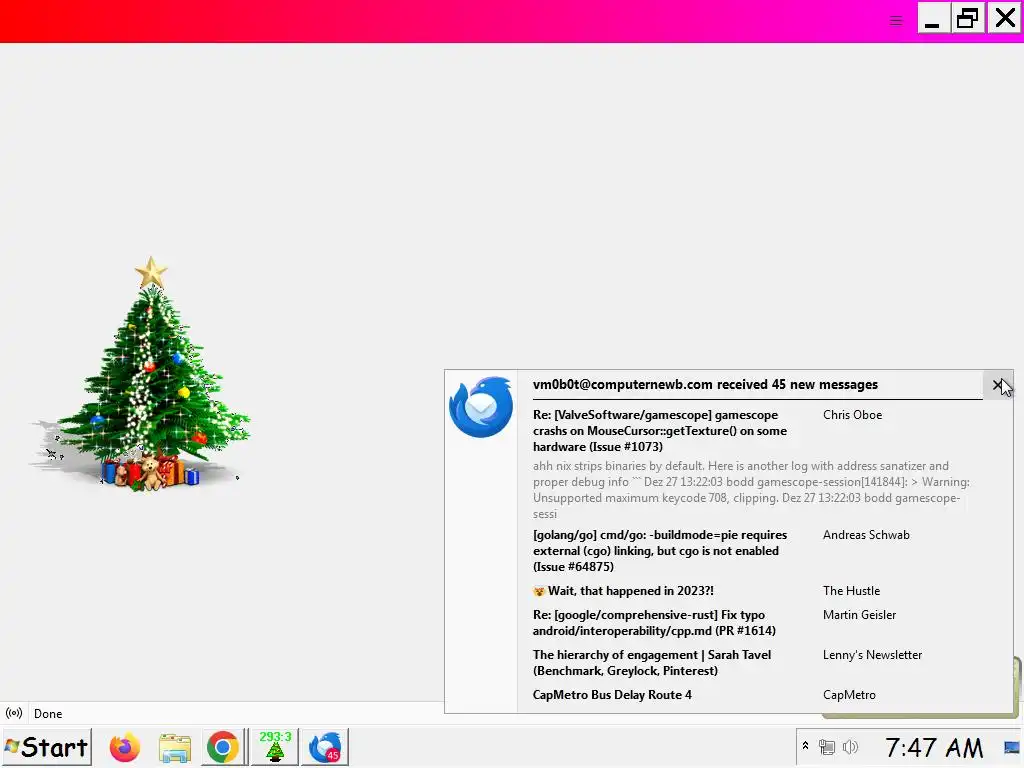Open 'The hierarchy of engagement' newsletter message
Image resolution: width=1024 pixels, height=768 pixels.
click(652, 663)
